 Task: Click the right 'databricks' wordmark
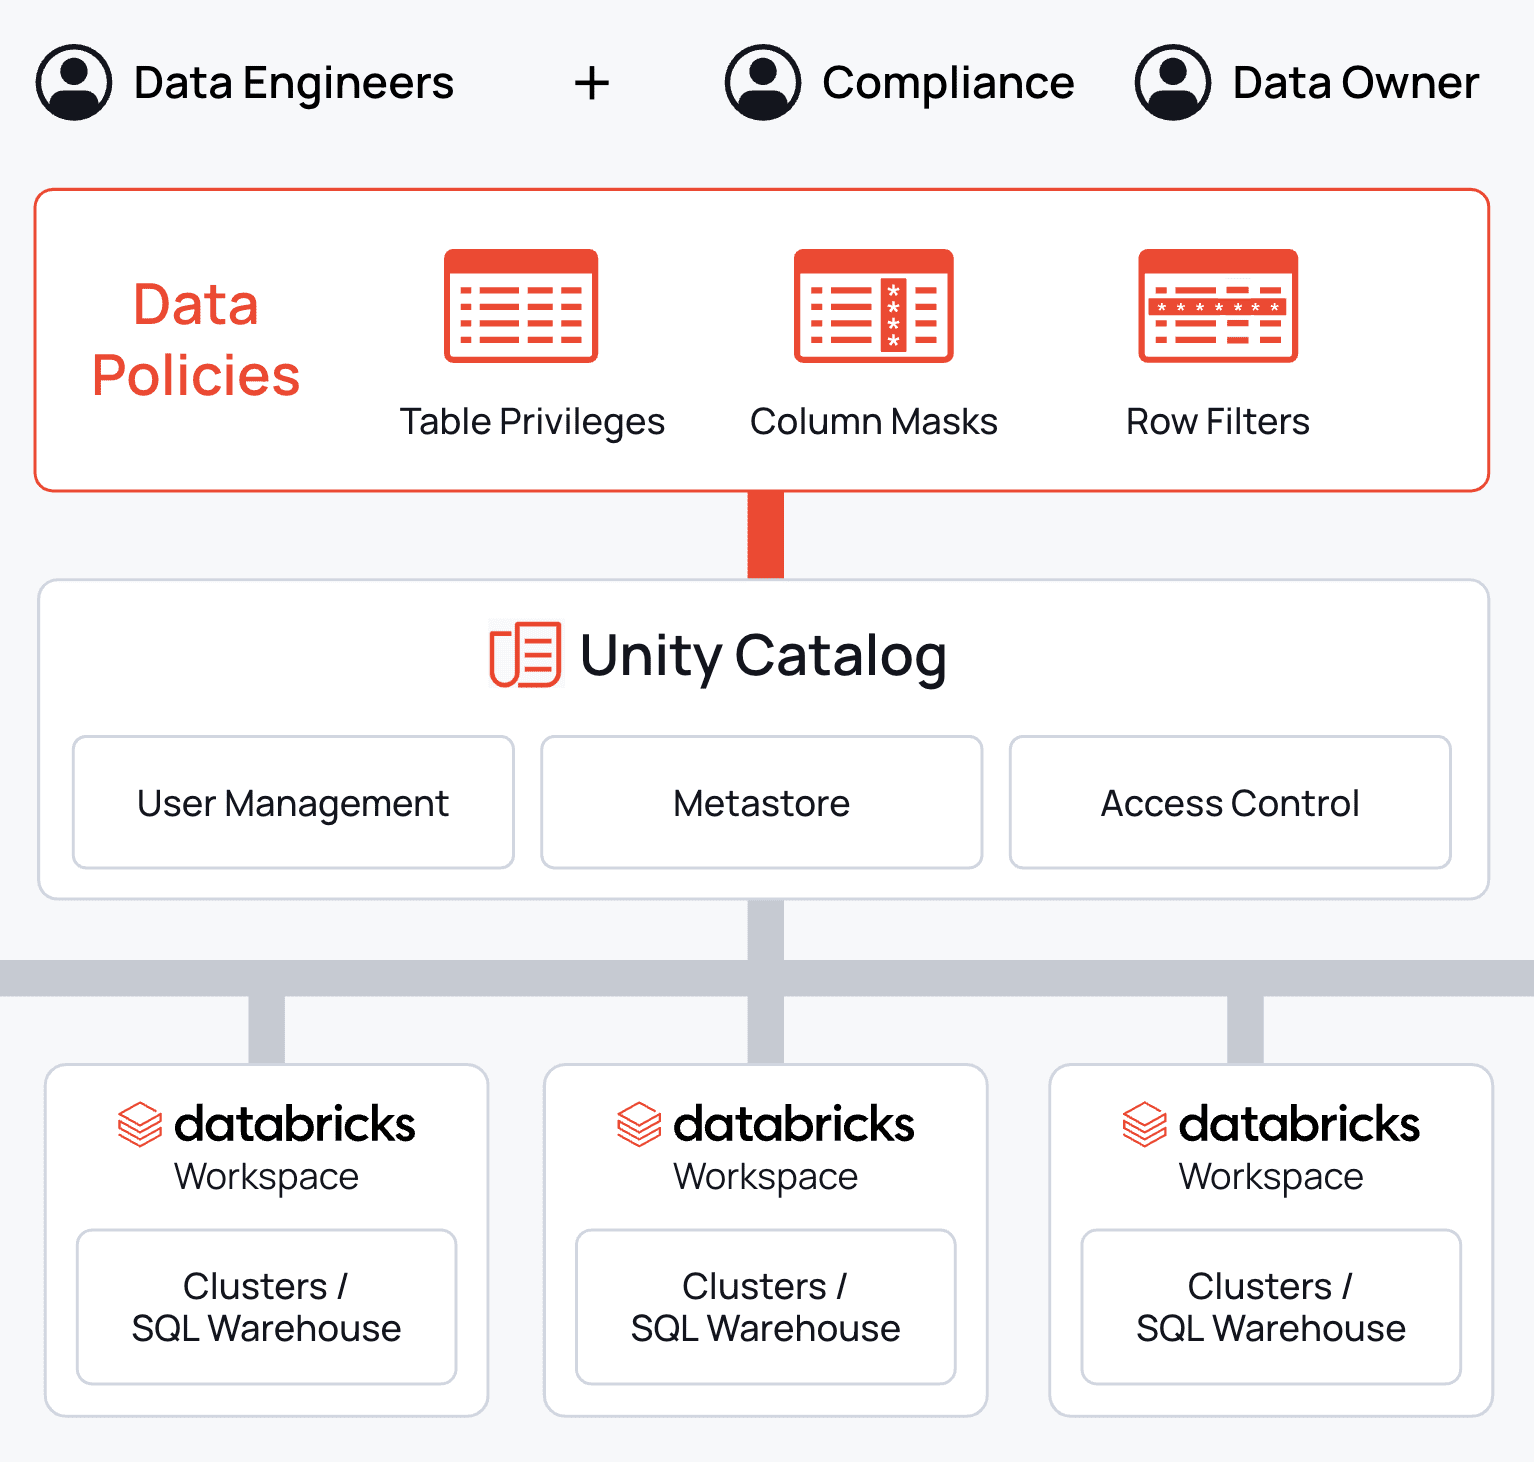(x=1300, y=1124)
